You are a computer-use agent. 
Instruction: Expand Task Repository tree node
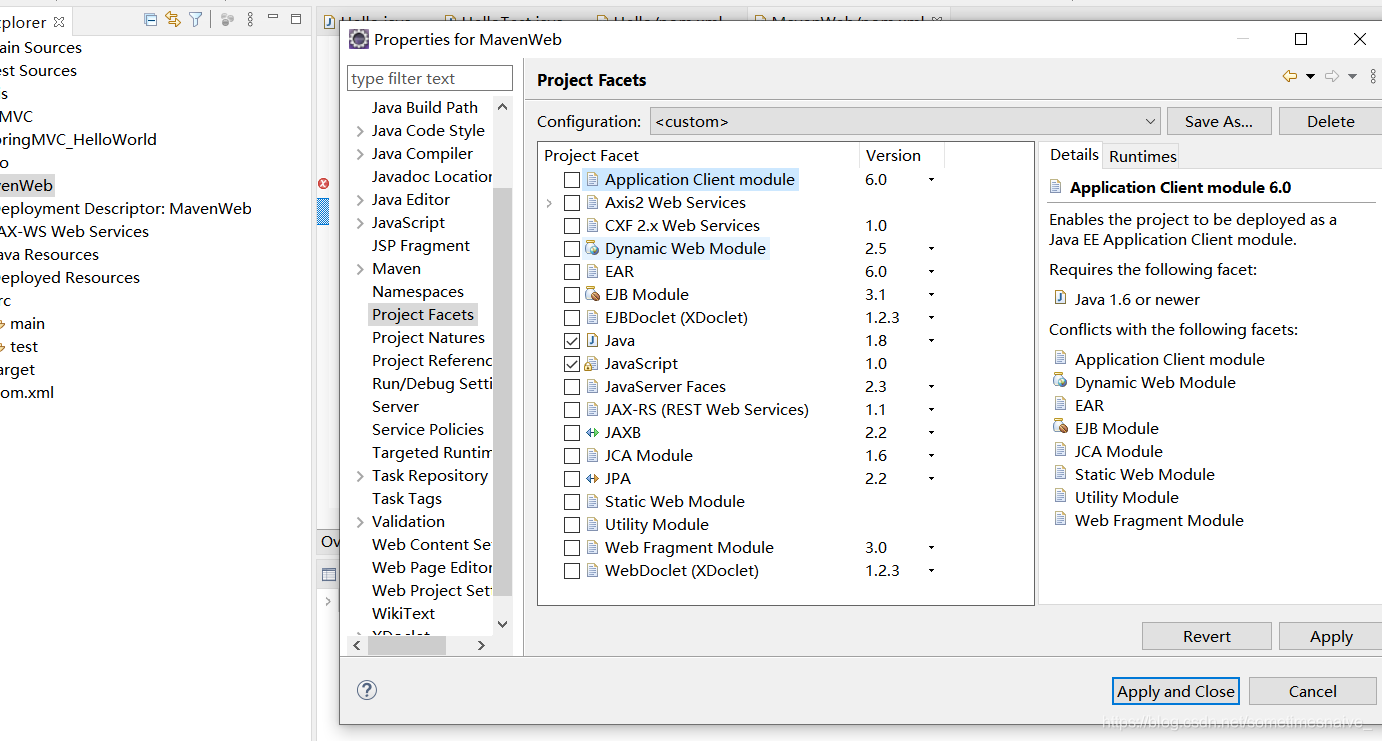click(x=360, y=476)
